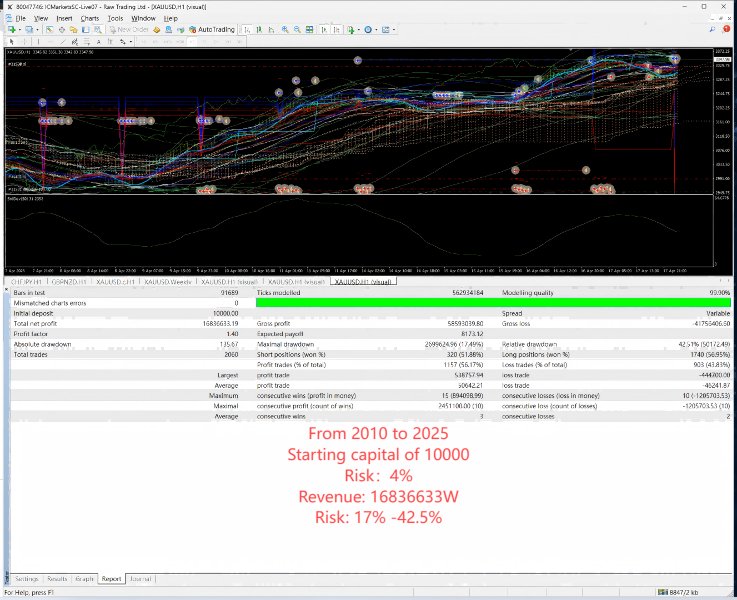737x600 pixels.
Task: Select the Trendline tool
Action: pos(63,42)
